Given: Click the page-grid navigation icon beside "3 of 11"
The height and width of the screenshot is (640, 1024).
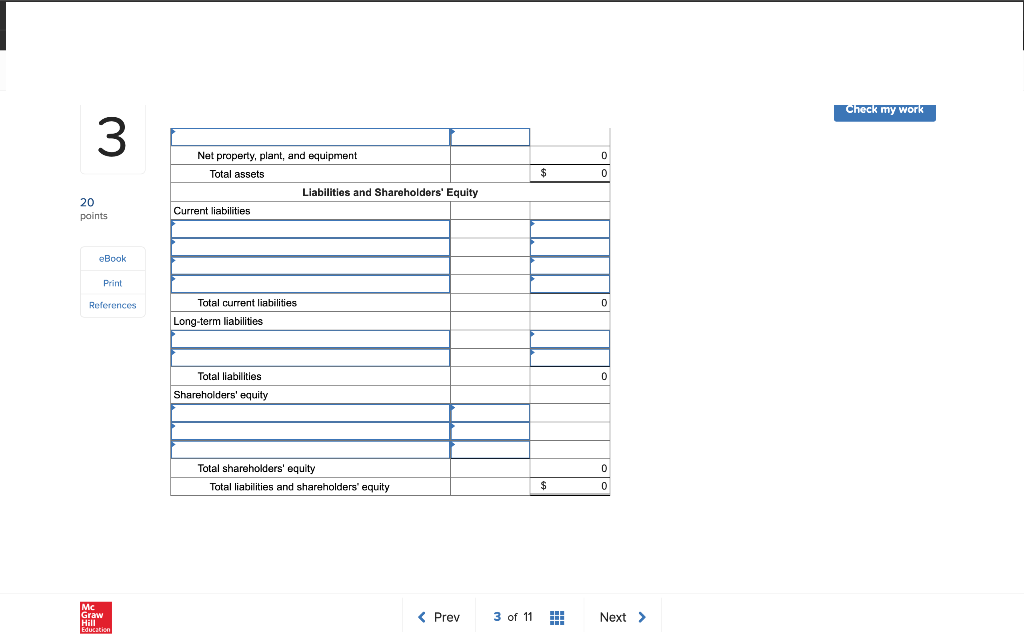Looking at the screenshot, I should click(557, 617).
